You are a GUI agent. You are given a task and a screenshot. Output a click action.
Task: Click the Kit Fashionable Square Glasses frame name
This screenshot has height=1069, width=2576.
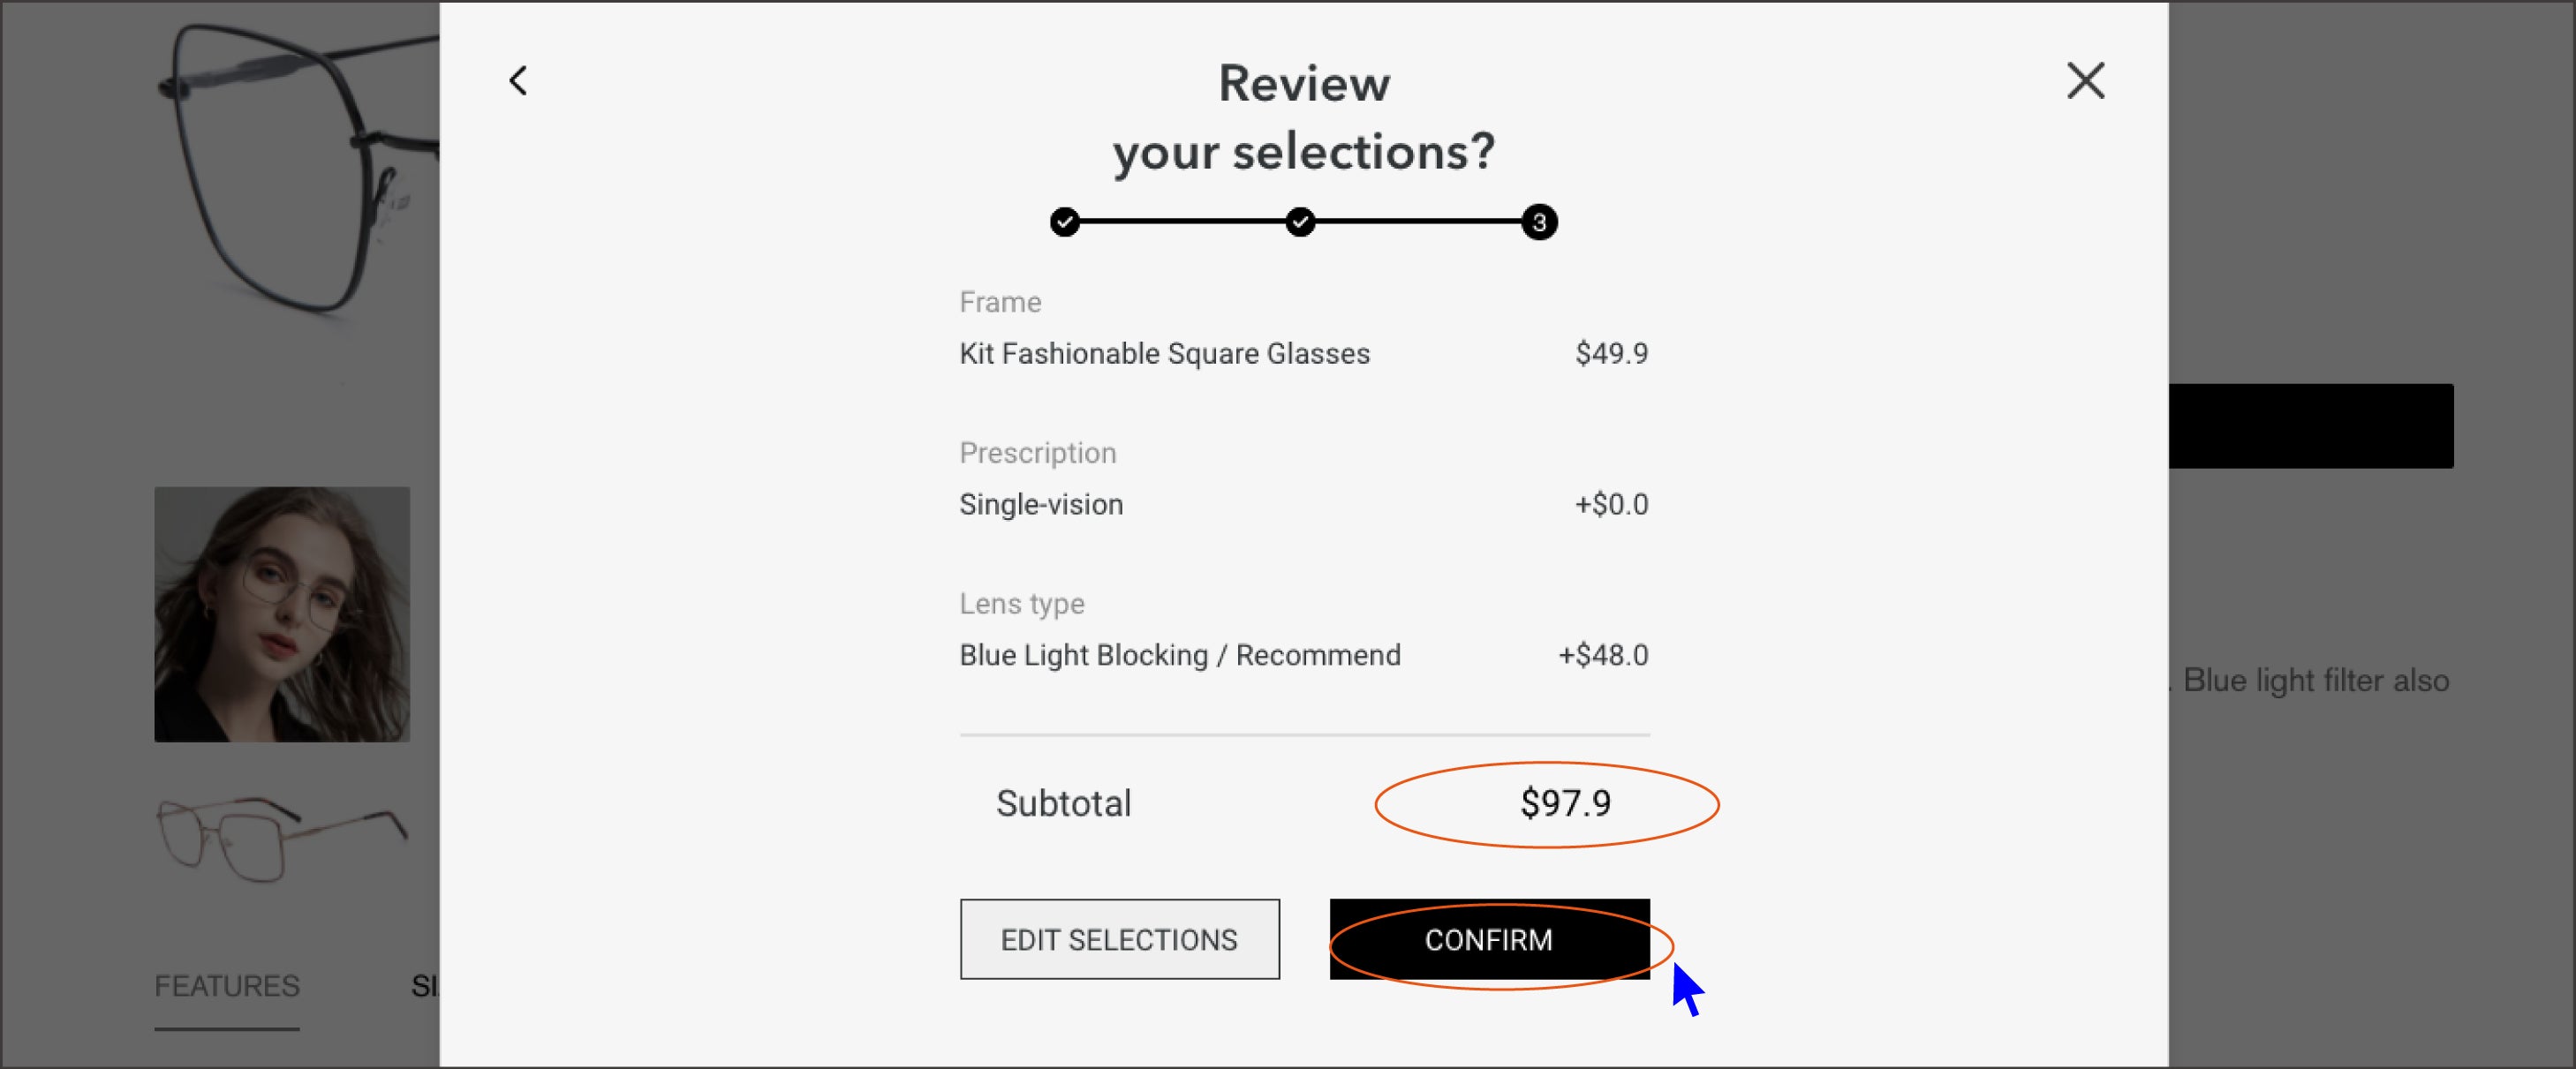1164,353
